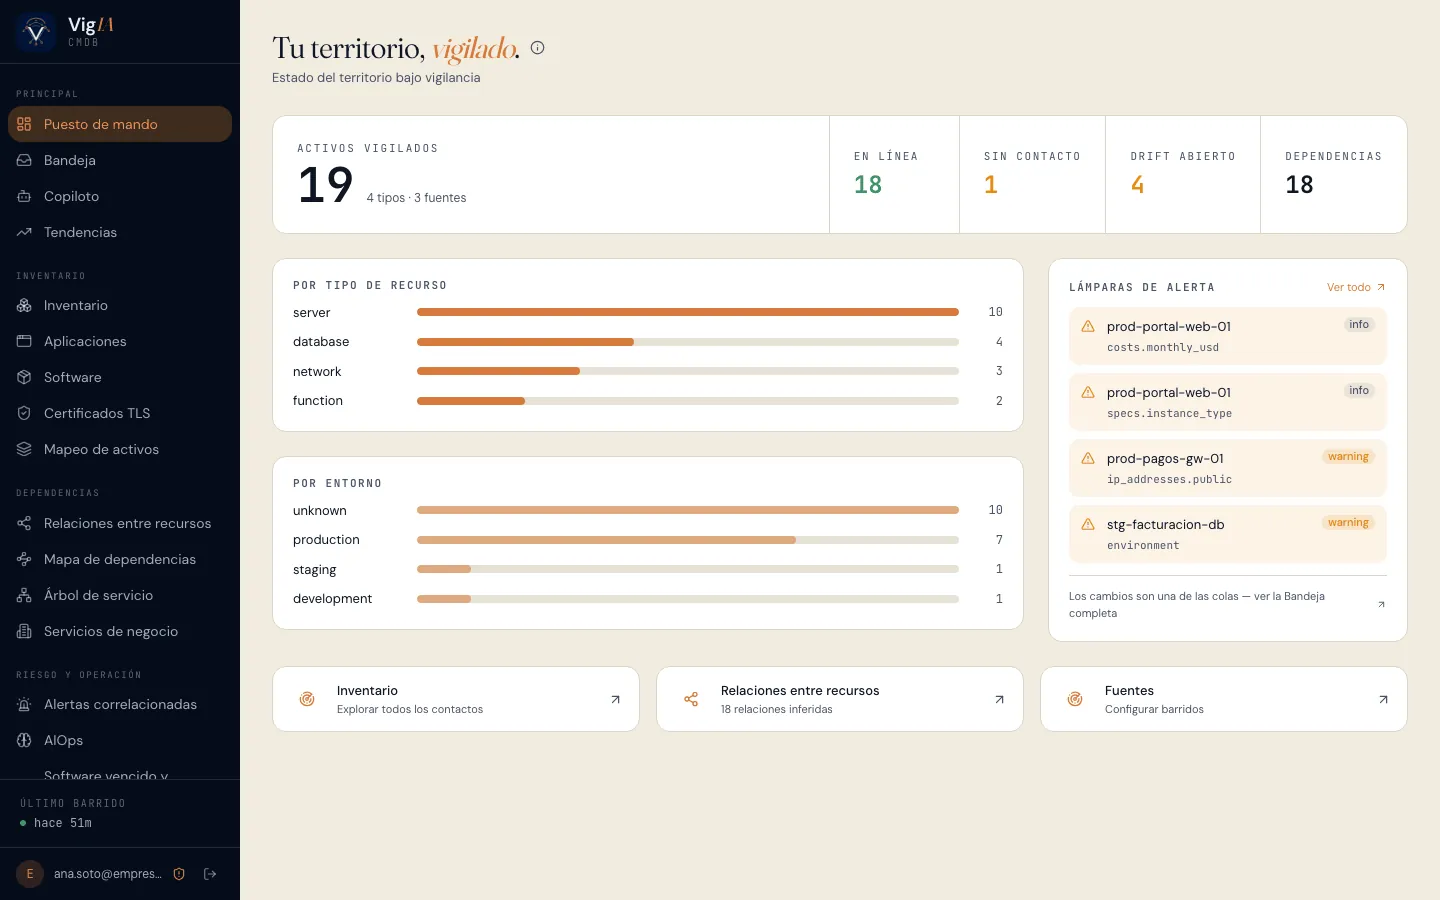The height and width of the screenshot is (900, 1440).
Task: Click the ana.soto user email
Action: (x=108, y=874)
